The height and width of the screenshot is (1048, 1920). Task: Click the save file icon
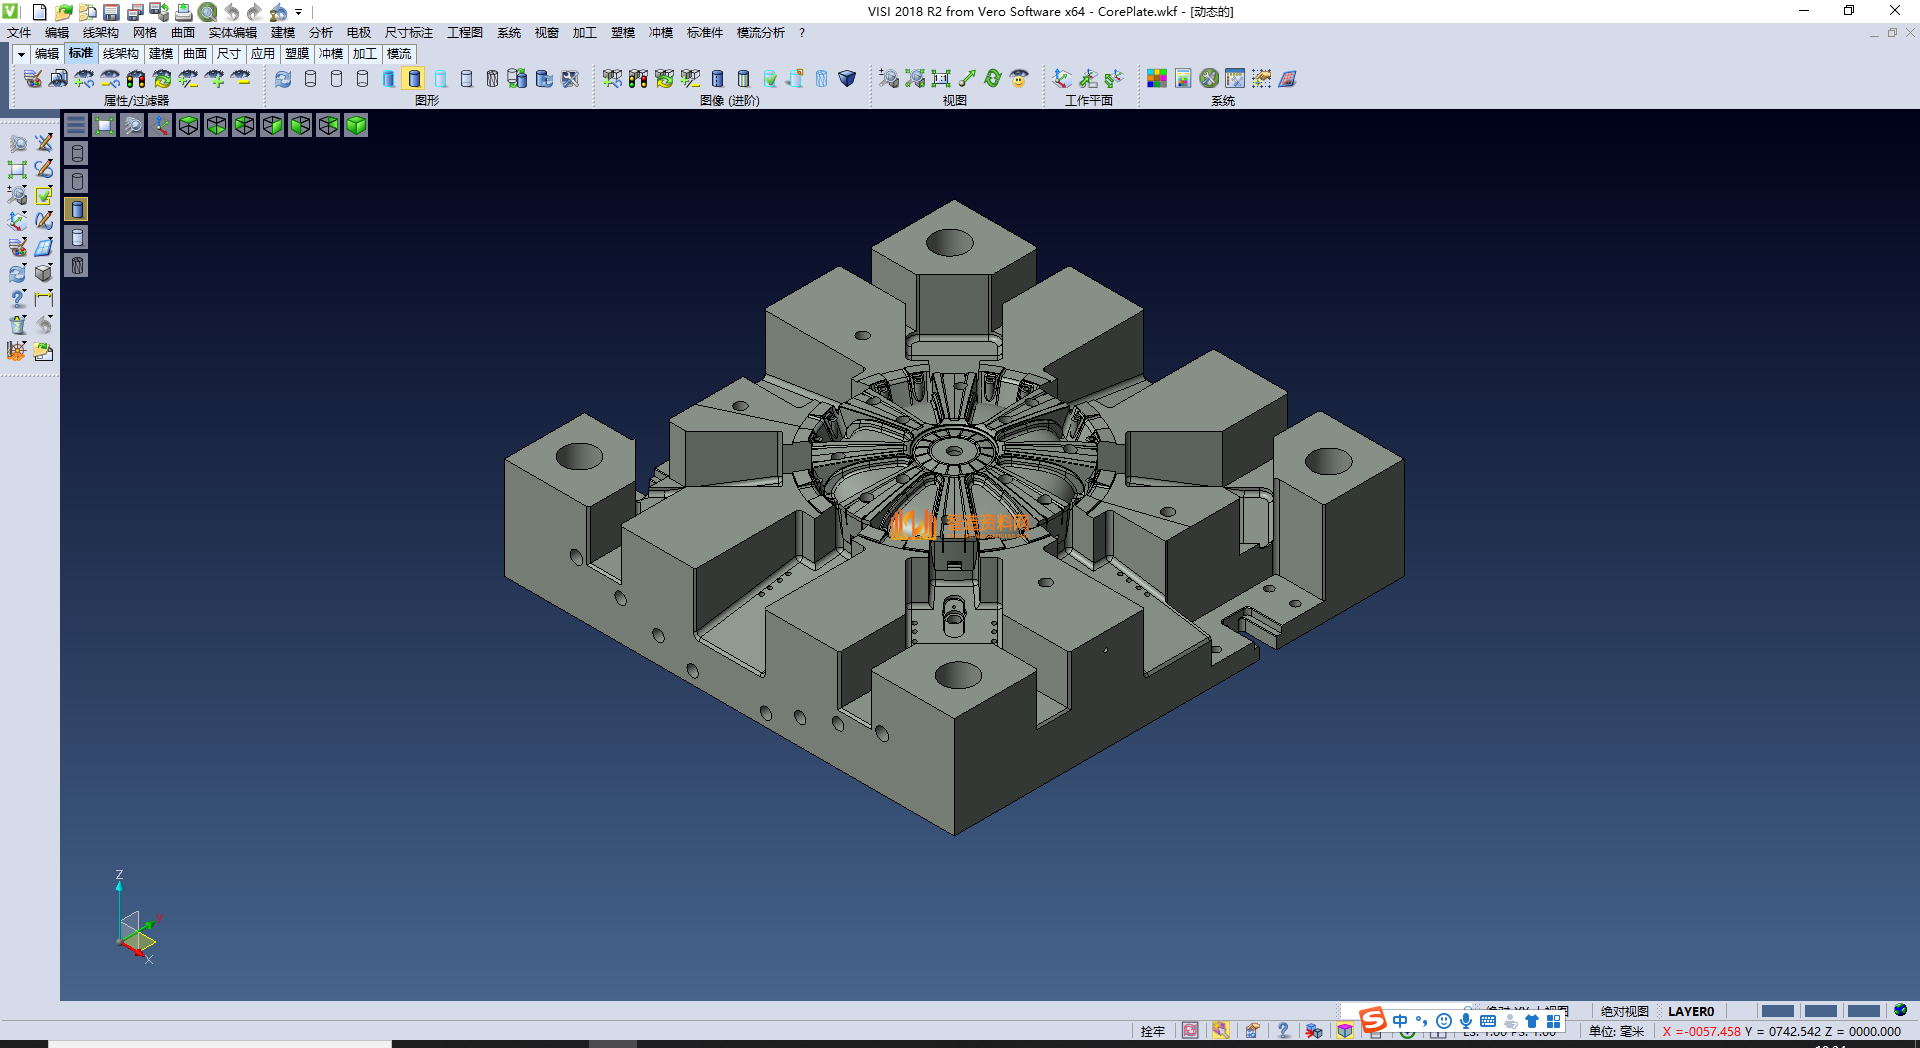112,12
